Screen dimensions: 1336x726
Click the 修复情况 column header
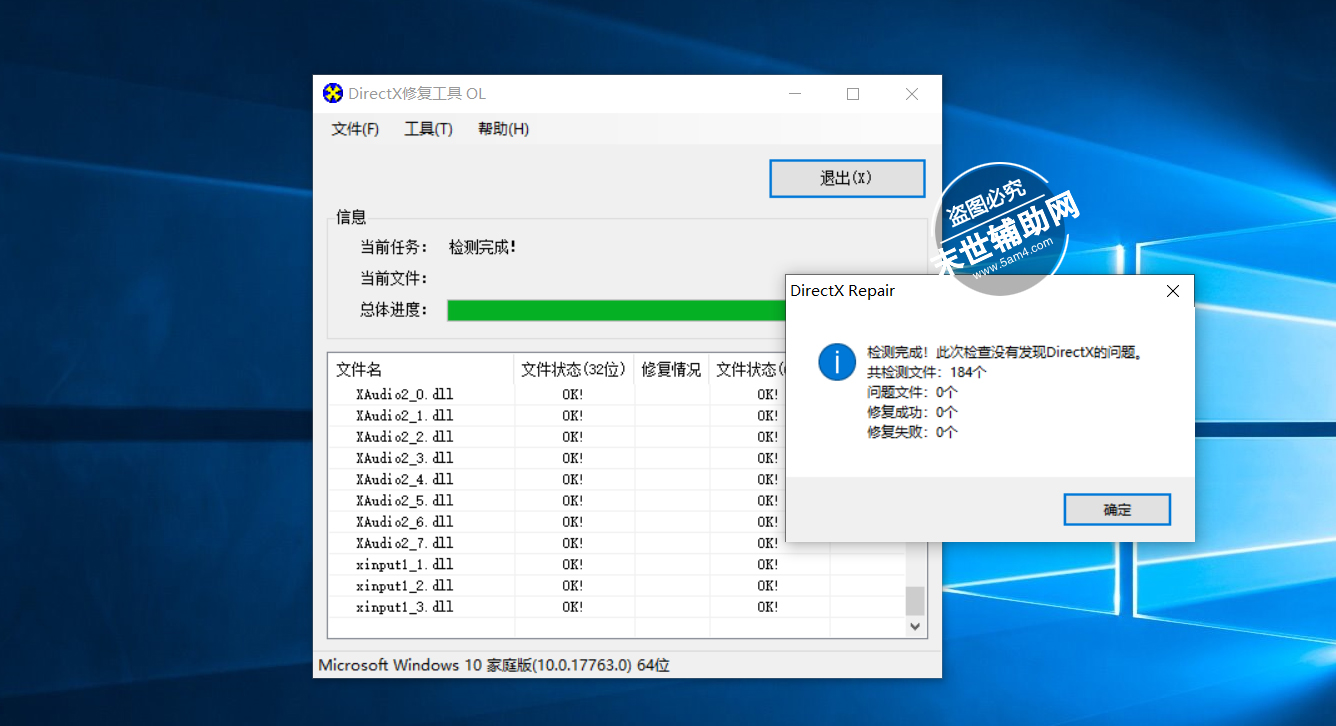pyautogui.click(x=671, y=369)
